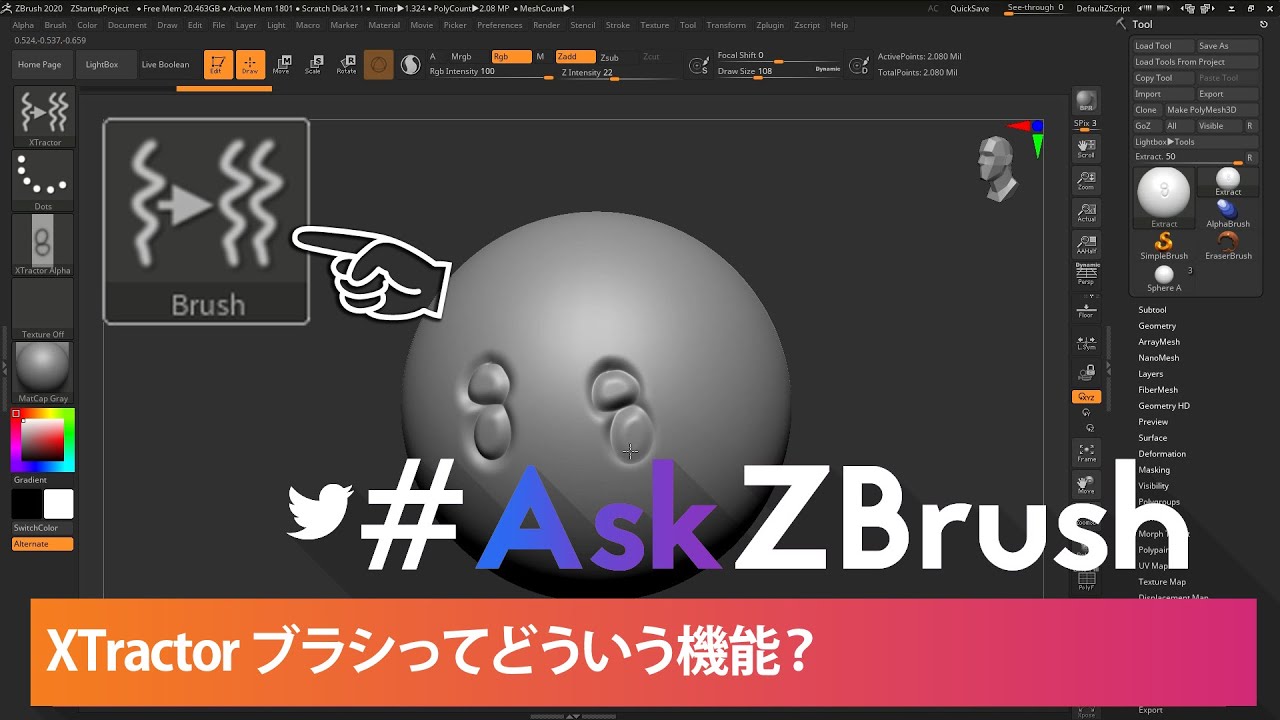Open the Stroke menu
Image resolution: width=1280 pixels, height=720 pixels.
tap(618, 25)
